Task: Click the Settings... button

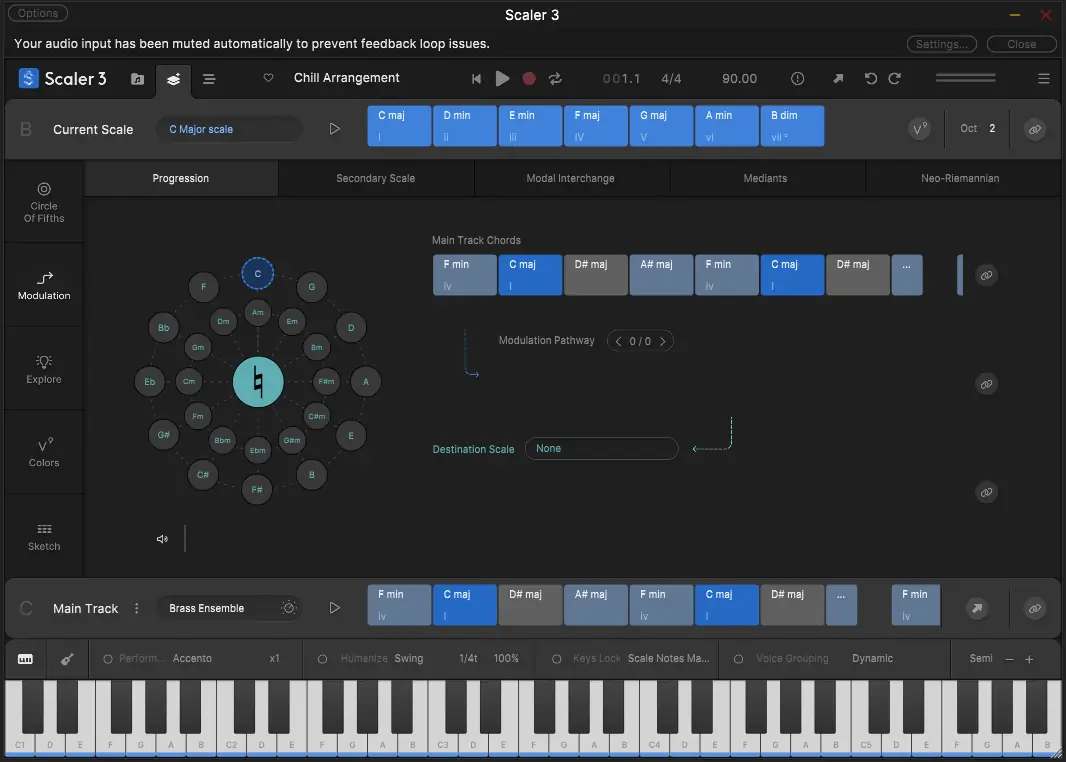Action: tap(941, 44)
